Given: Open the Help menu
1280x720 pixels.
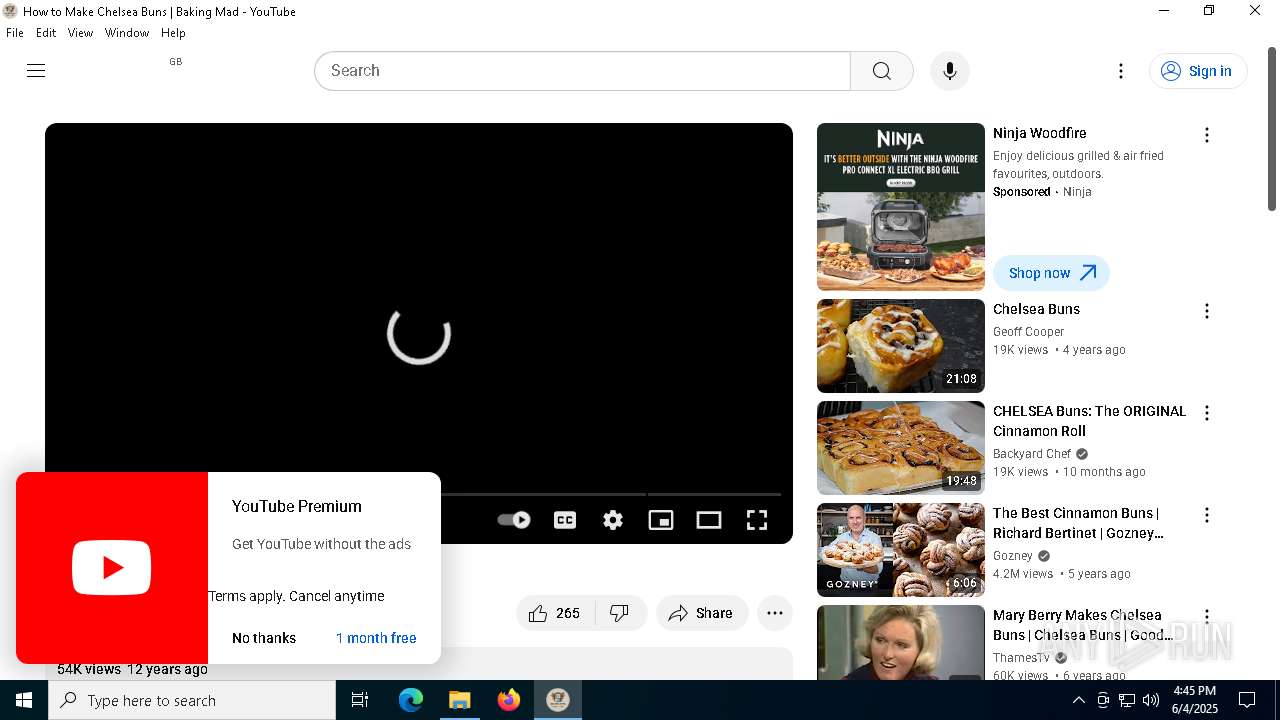Looking at the screenshot, I should pyautogui.click(x=173, y=33).
